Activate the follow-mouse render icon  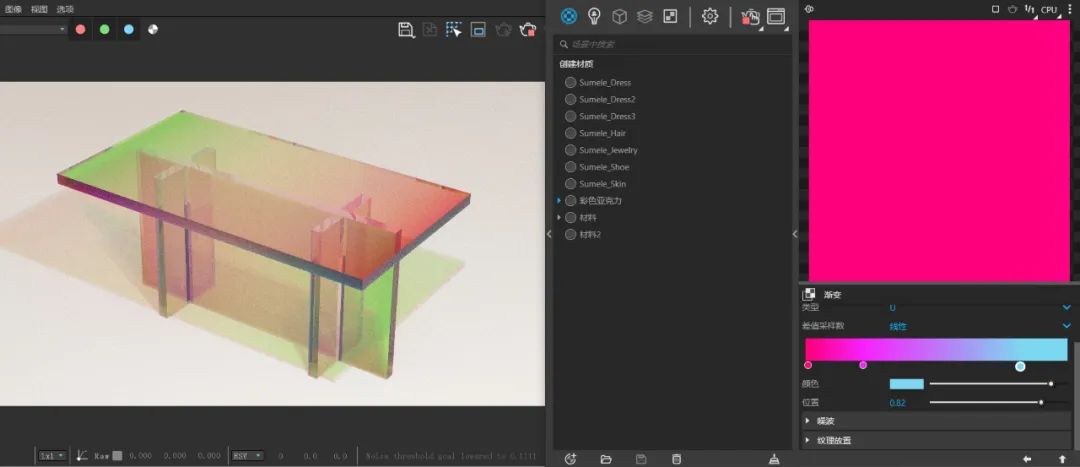point(453,30)
